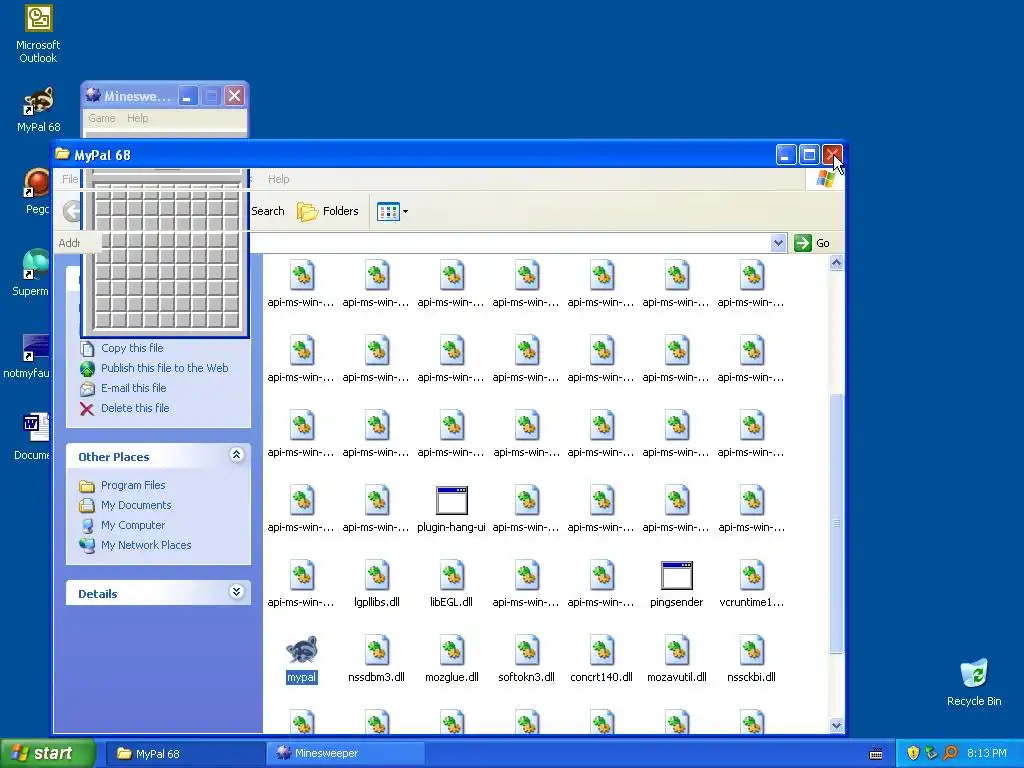The height and width of the screenshot is (768, 1024).
Task: Expand the address bar dropdown arrow
Action: [x=778, y=243]
